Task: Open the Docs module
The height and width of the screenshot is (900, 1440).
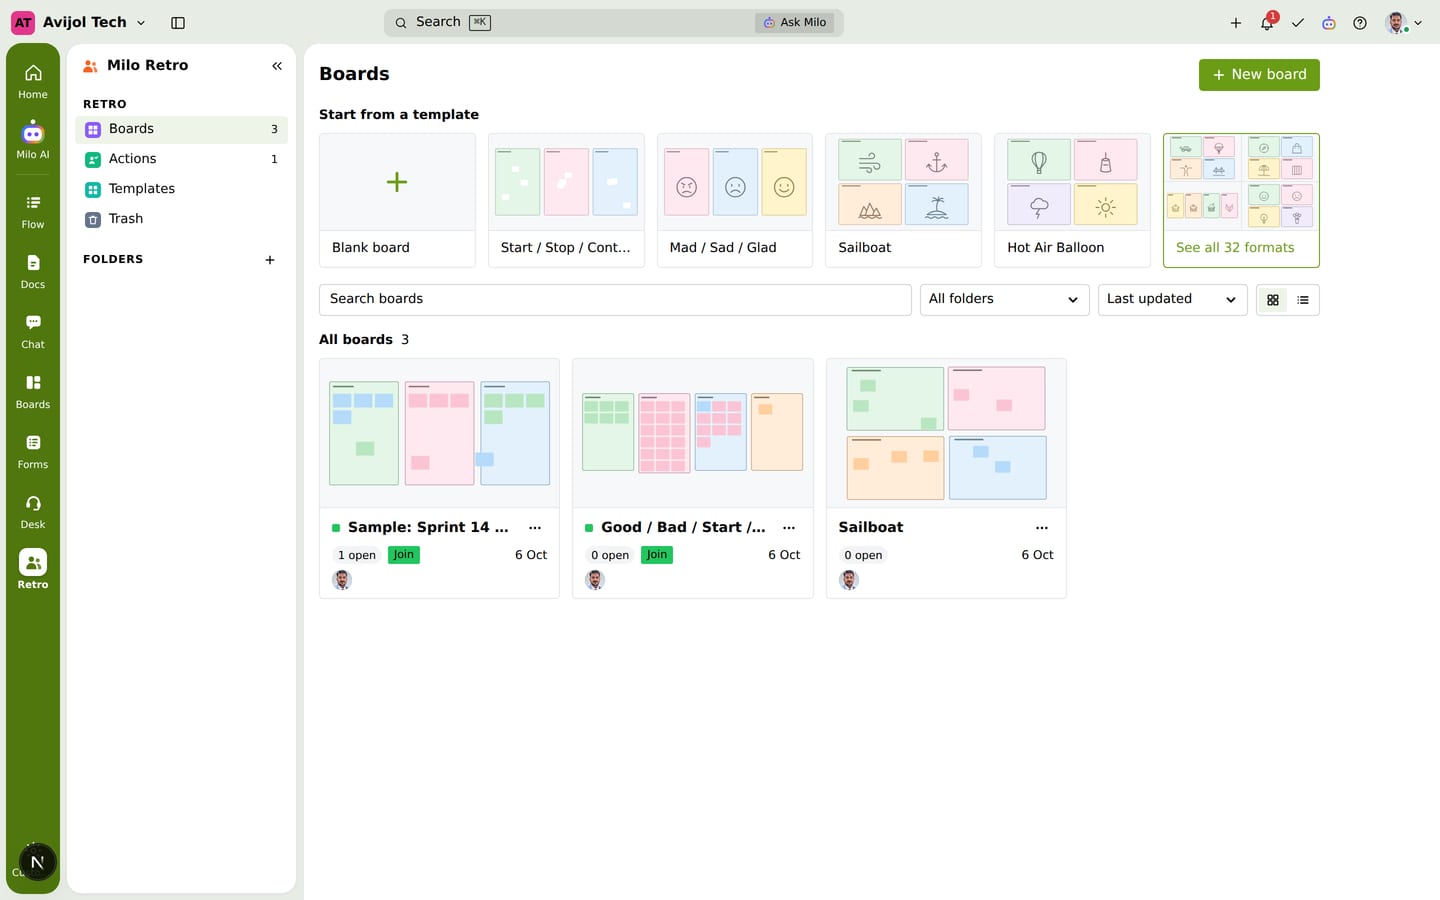Action: coord(33,271)
